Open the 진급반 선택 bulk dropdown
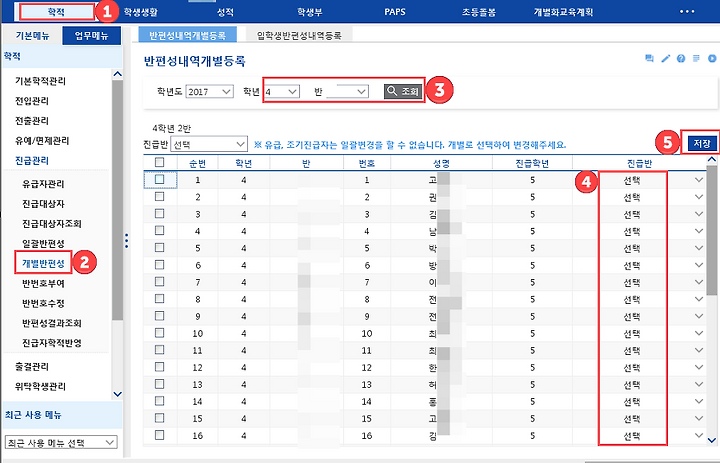The width and height of the screenshot is (720, 463). point(209,145)
